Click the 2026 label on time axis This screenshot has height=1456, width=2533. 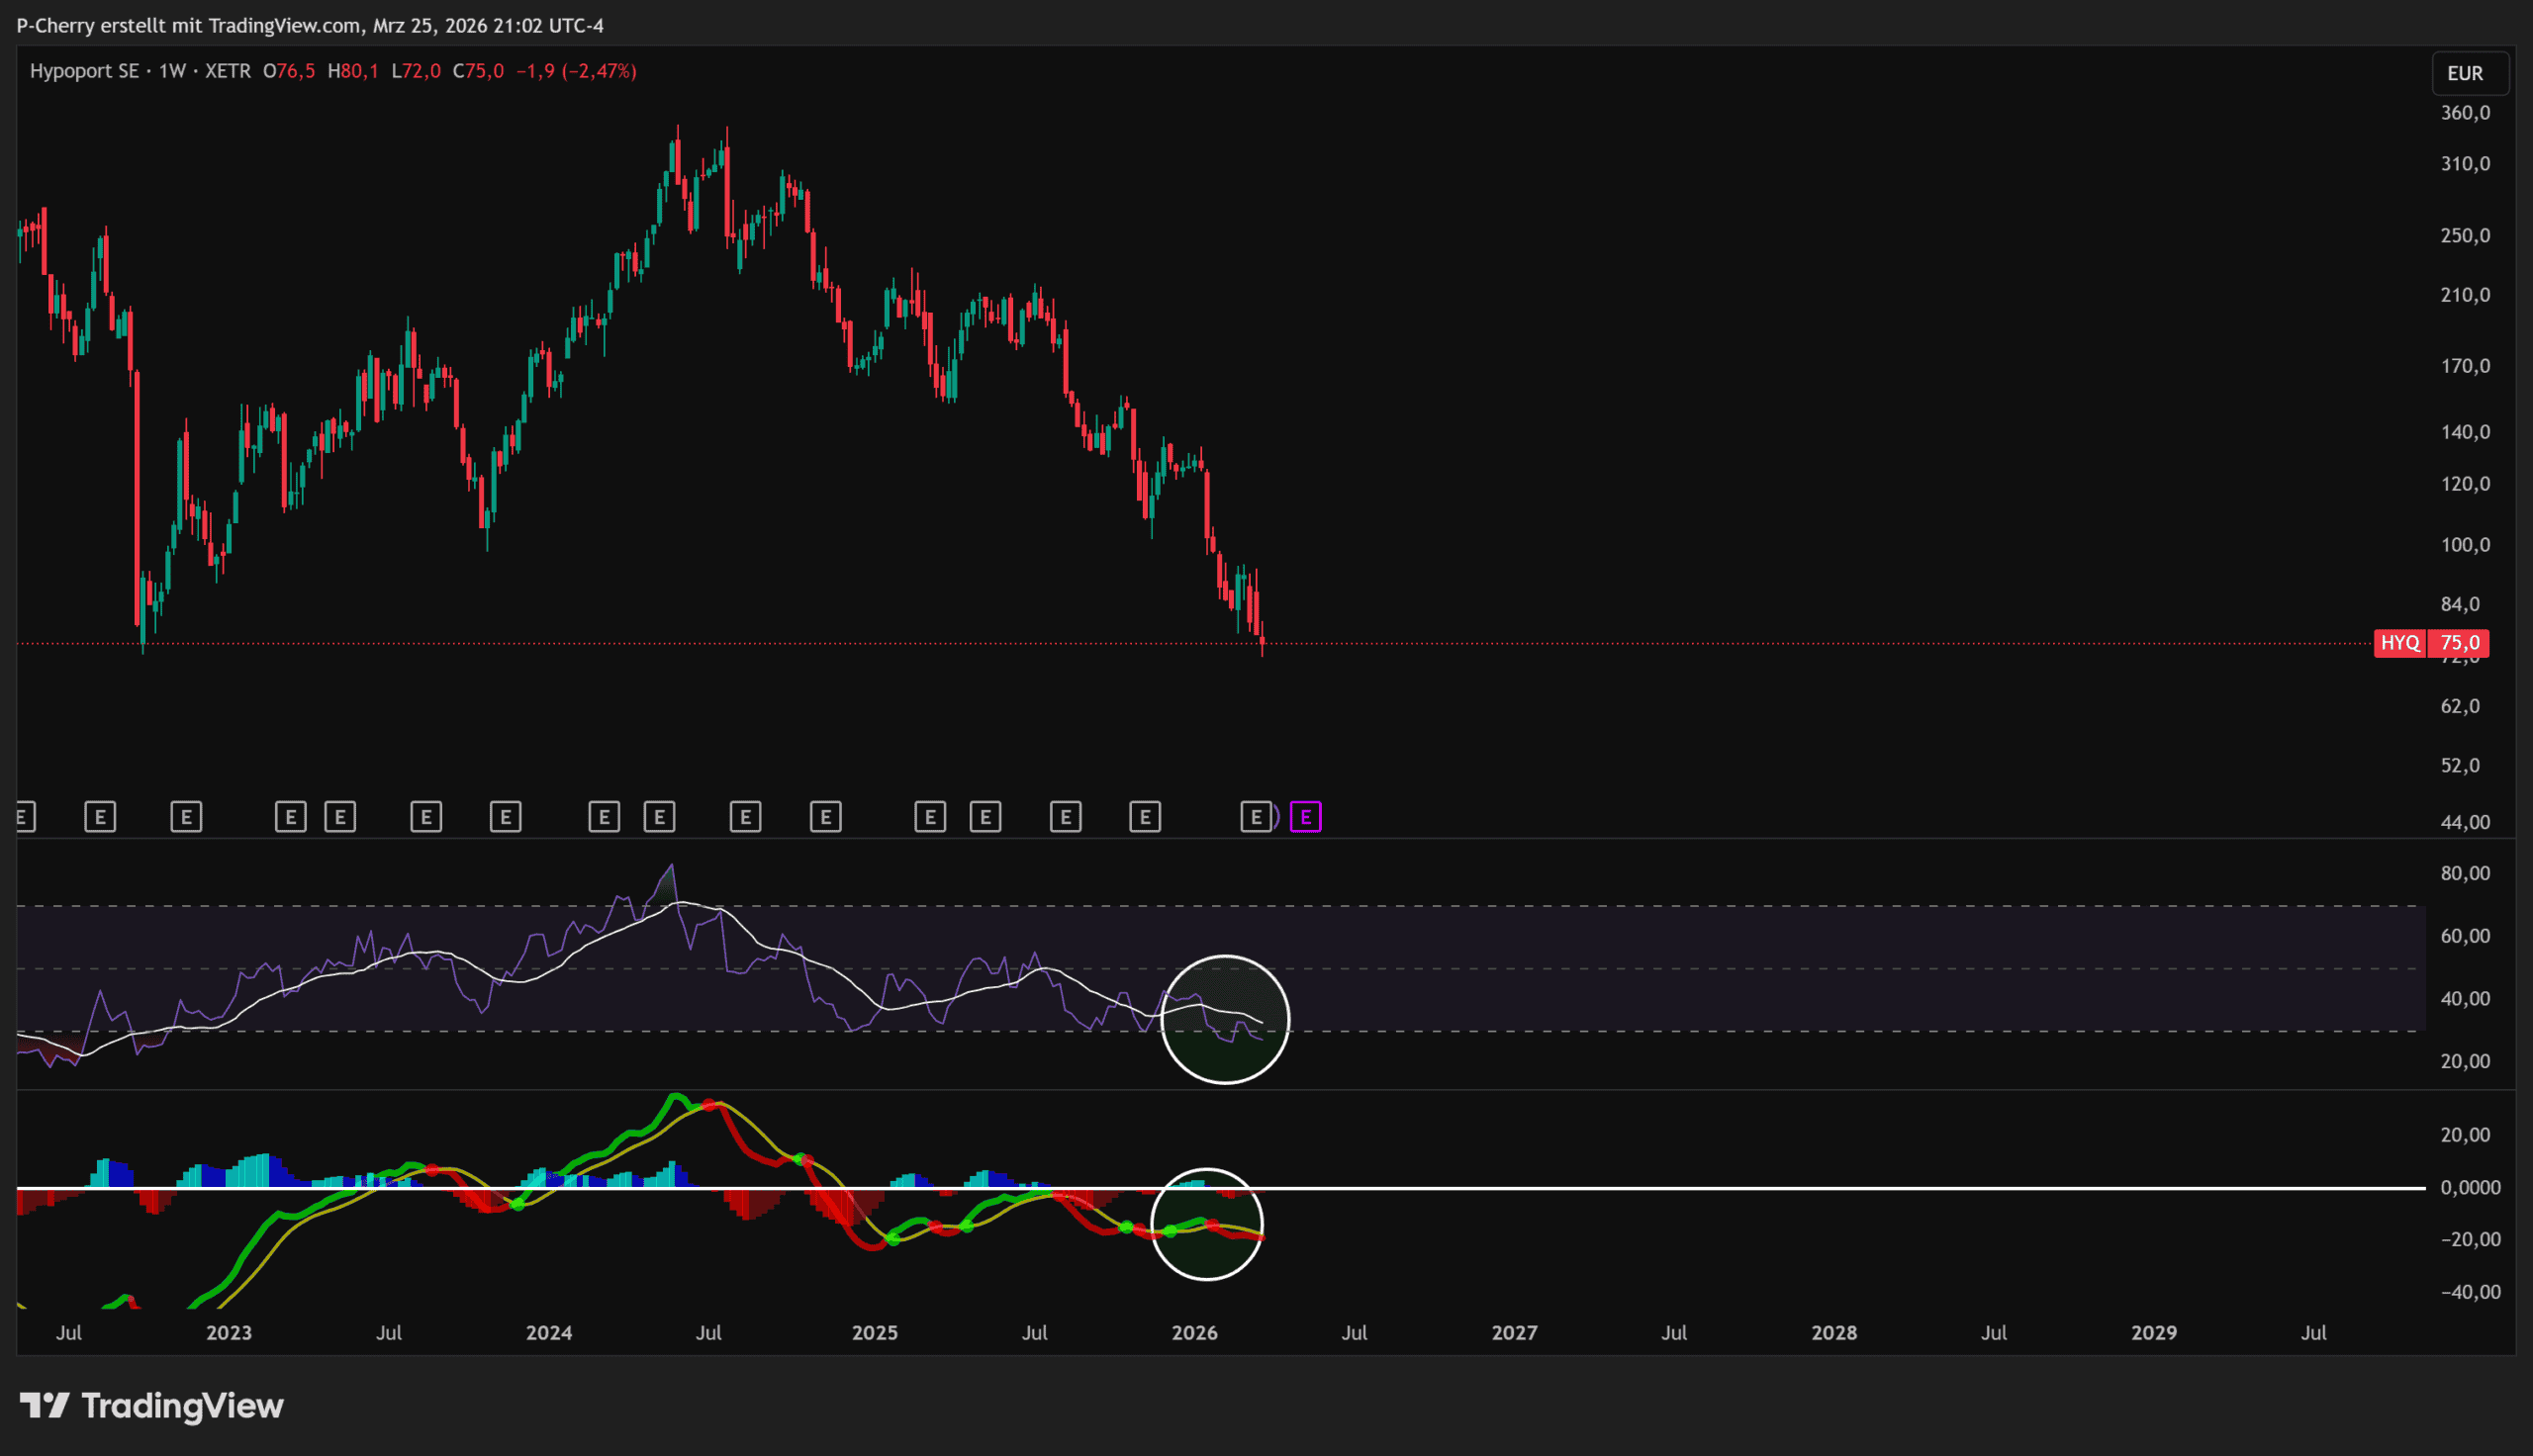(1194, 1332)
